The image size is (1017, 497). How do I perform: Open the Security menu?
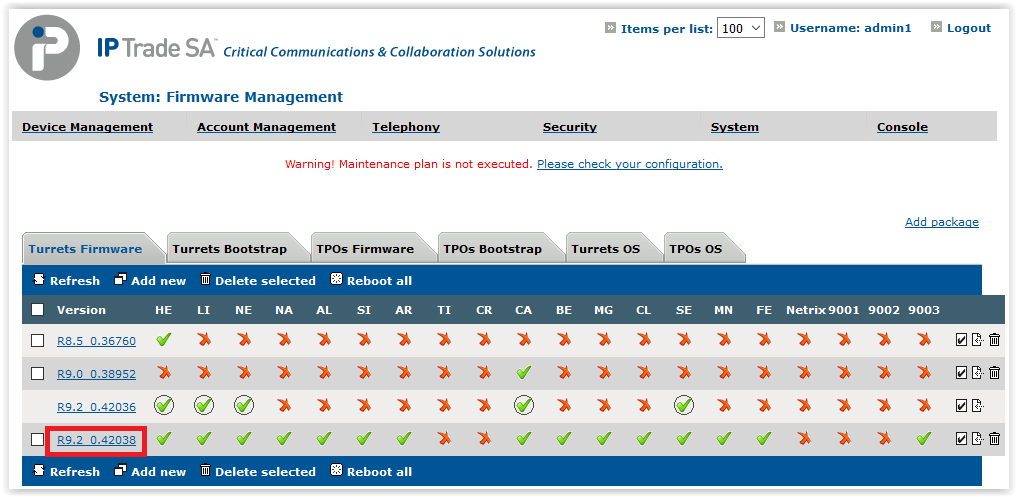point(569,127)
